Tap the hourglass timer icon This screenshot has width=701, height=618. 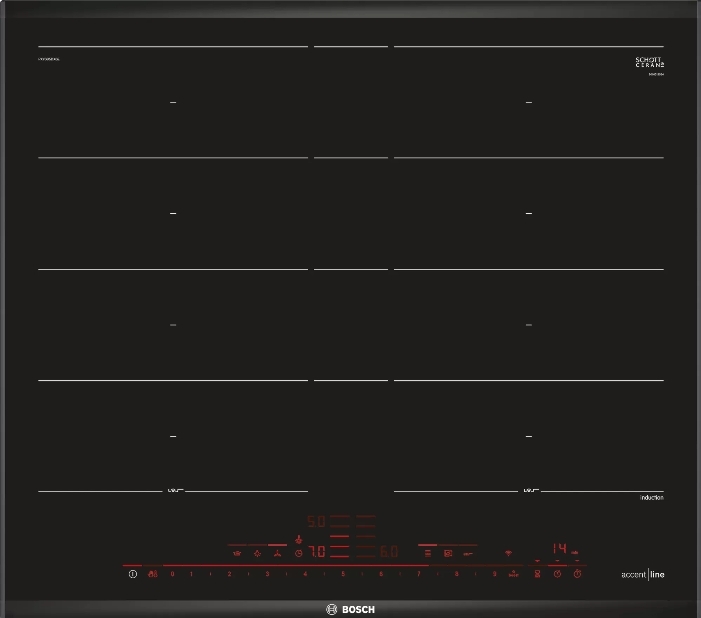pyautogui.click(x=537, y=574)
